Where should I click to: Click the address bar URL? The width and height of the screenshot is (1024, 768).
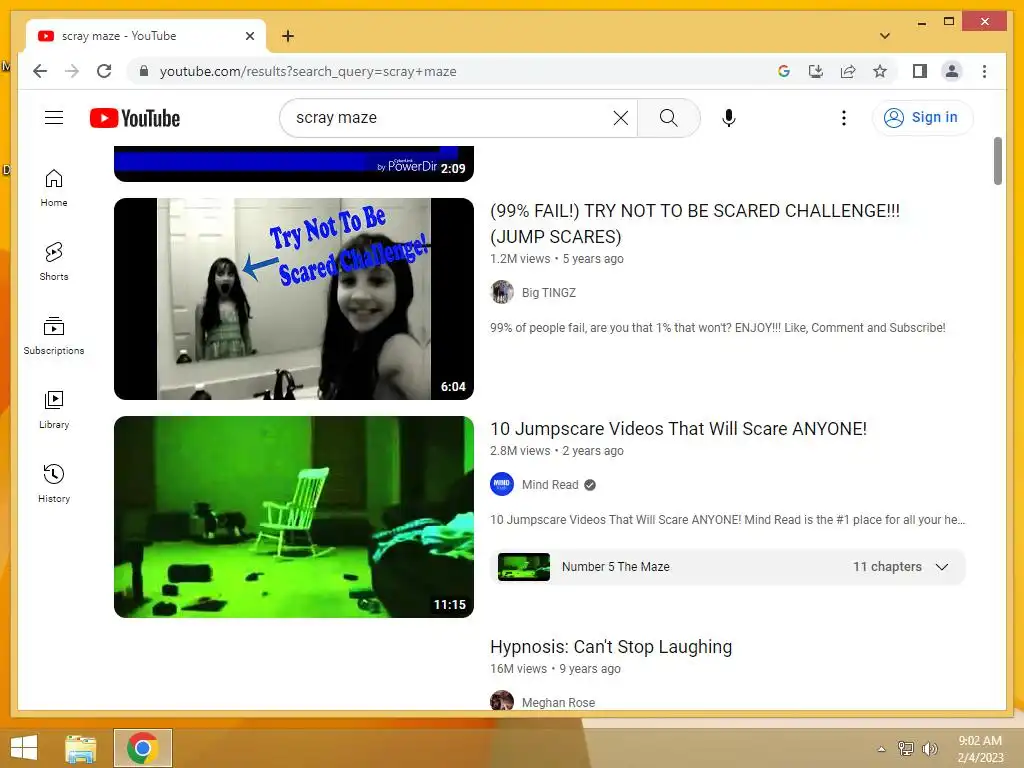(x=308, y=71)
